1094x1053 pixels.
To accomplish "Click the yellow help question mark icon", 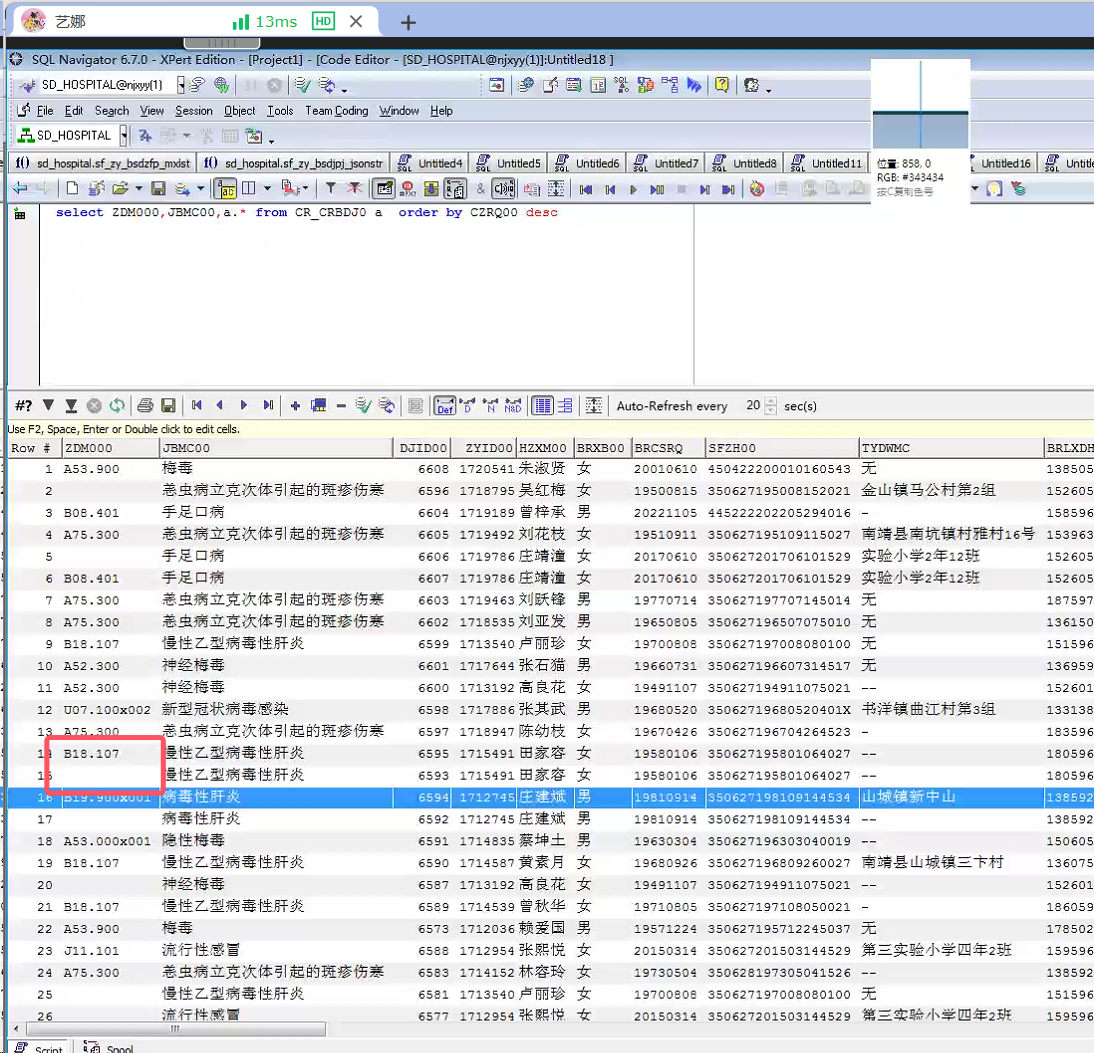I will coord(721,86).
